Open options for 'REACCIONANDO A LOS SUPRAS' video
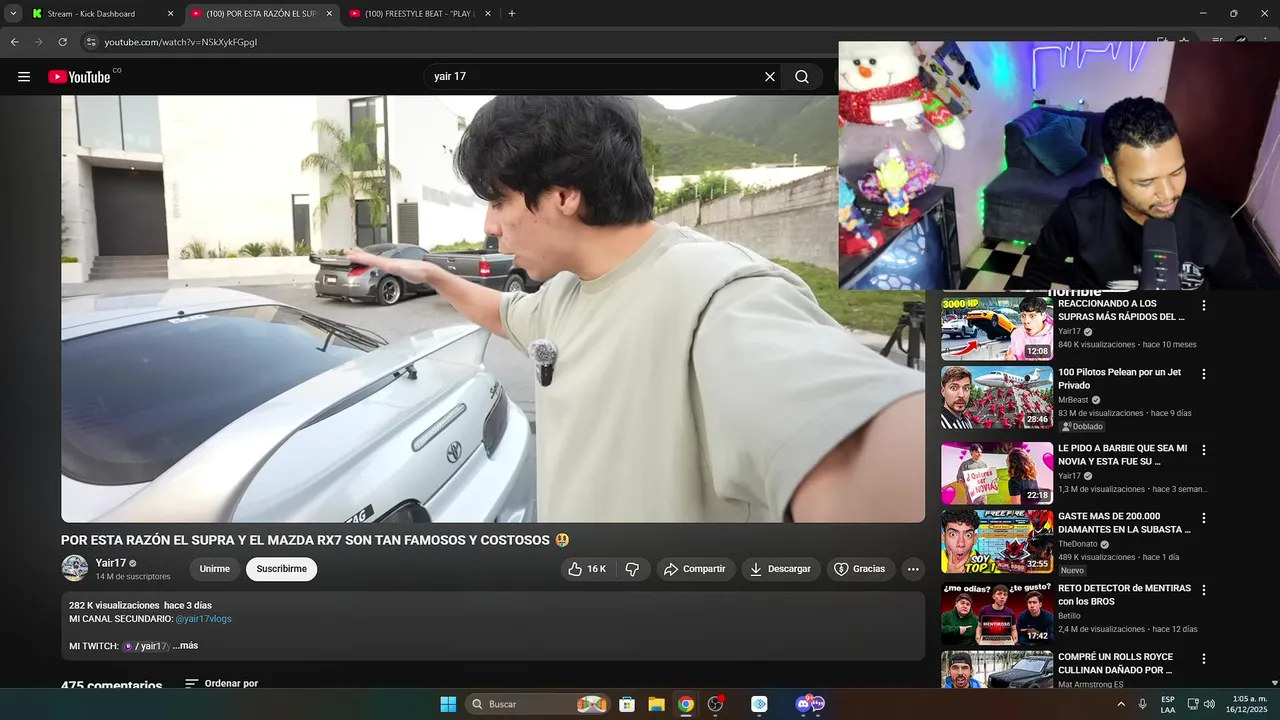Viewport: 1280px width, 720px height. pos(1204,306)
